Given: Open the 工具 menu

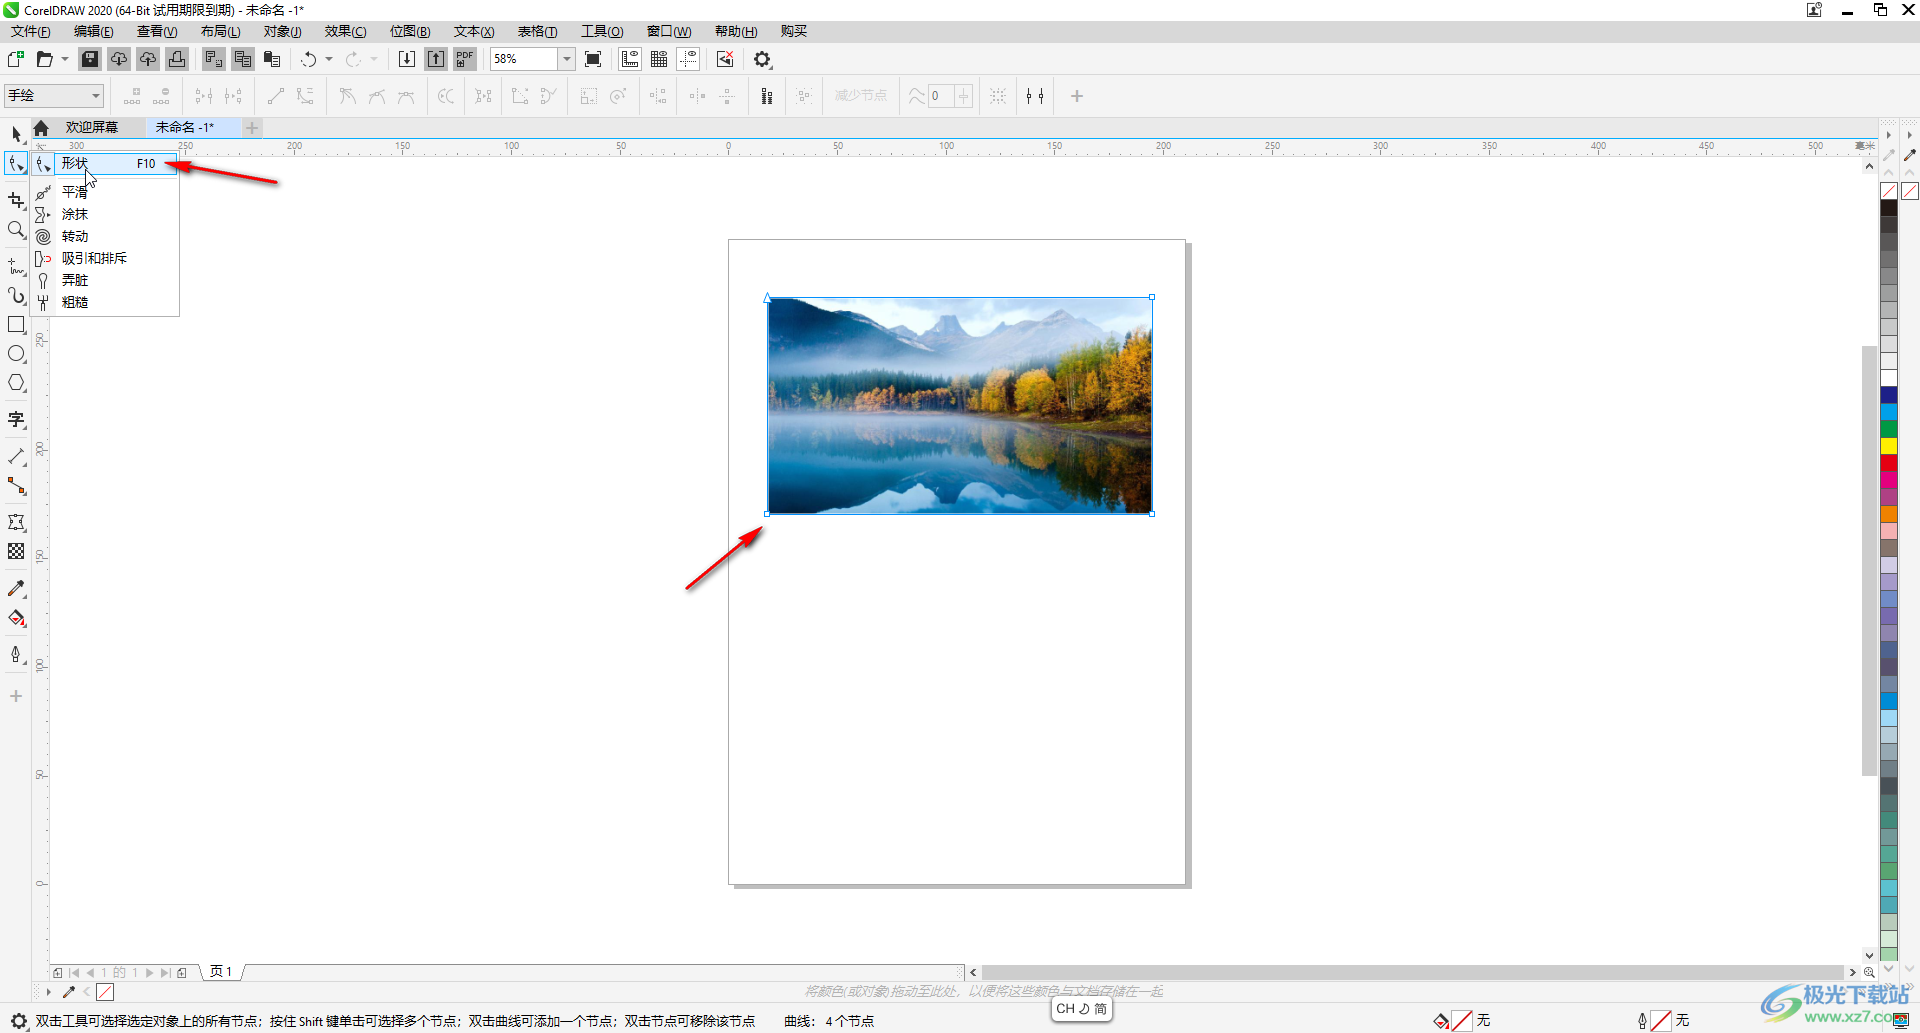Looking at the screenshot, I should pos(602,31).
